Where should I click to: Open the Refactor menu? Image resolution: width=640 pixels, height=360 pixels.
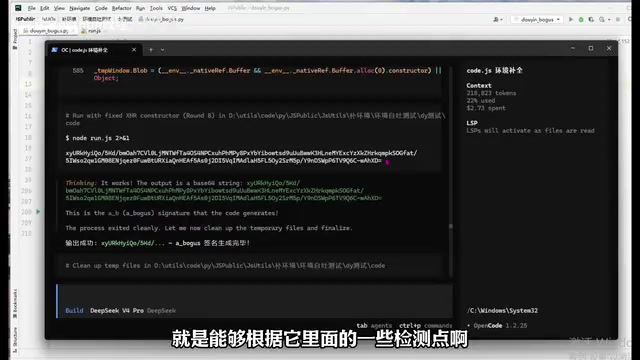[x=122, y=8]
